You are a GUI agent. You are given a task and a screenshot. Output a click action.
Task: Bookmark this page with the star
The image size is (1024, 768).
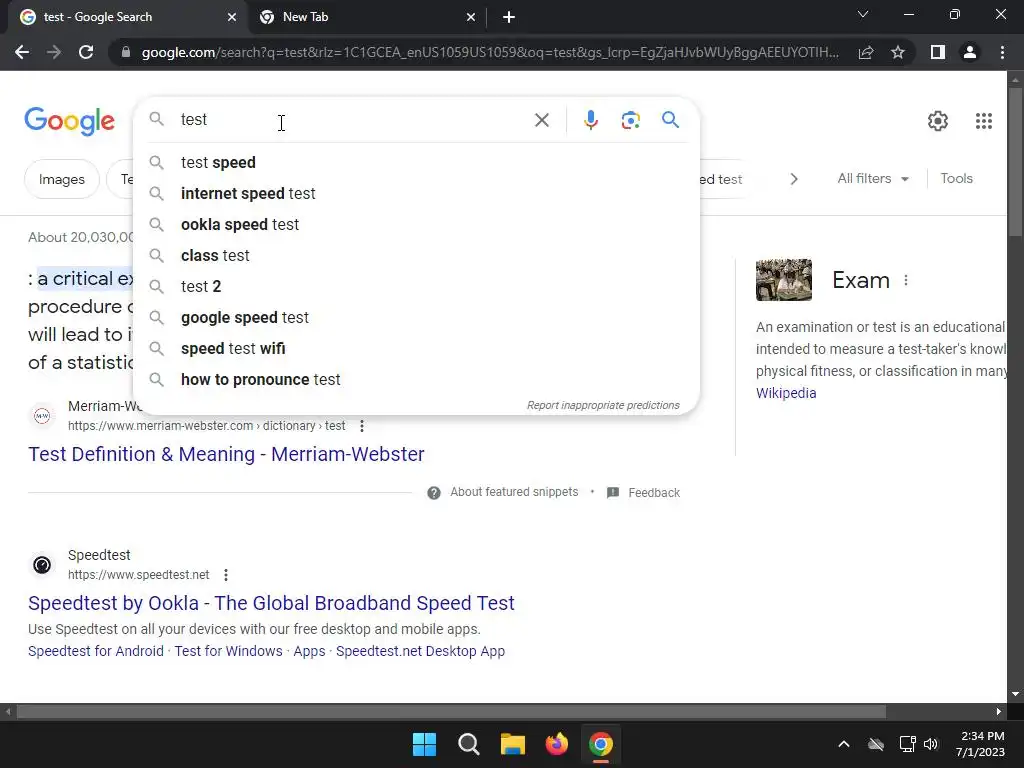pyautogui.click(x=898, y=52)
